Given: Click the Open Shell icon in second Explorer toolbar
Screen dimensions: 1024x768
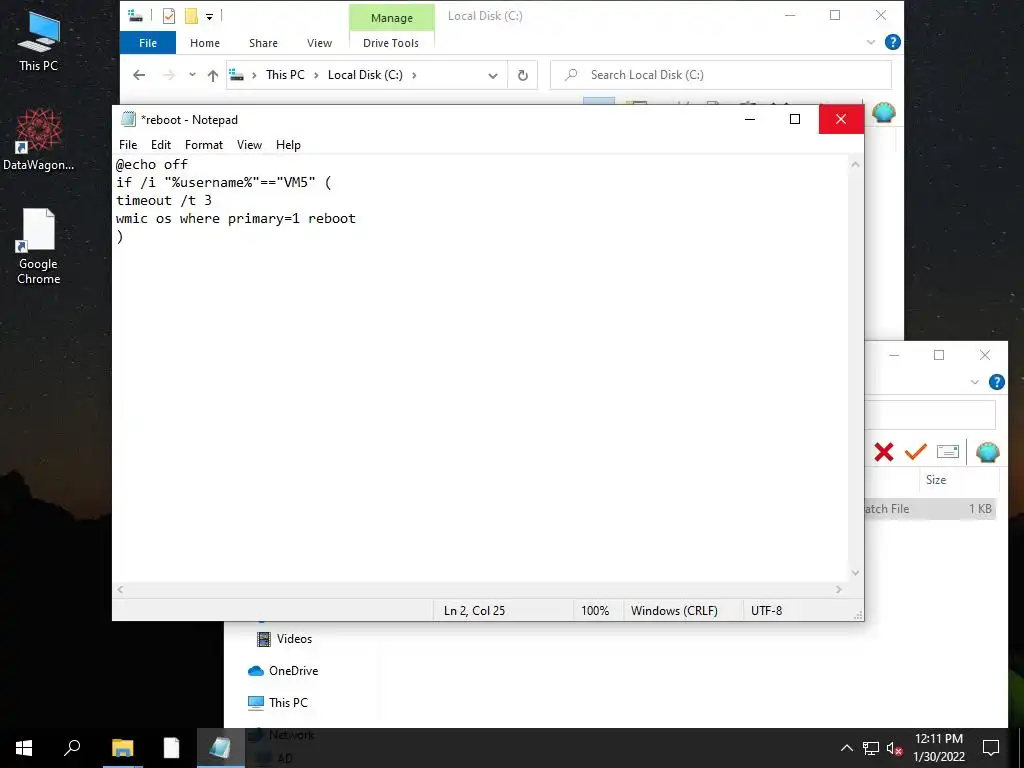Looking at the screenshot, I should 987,452.
